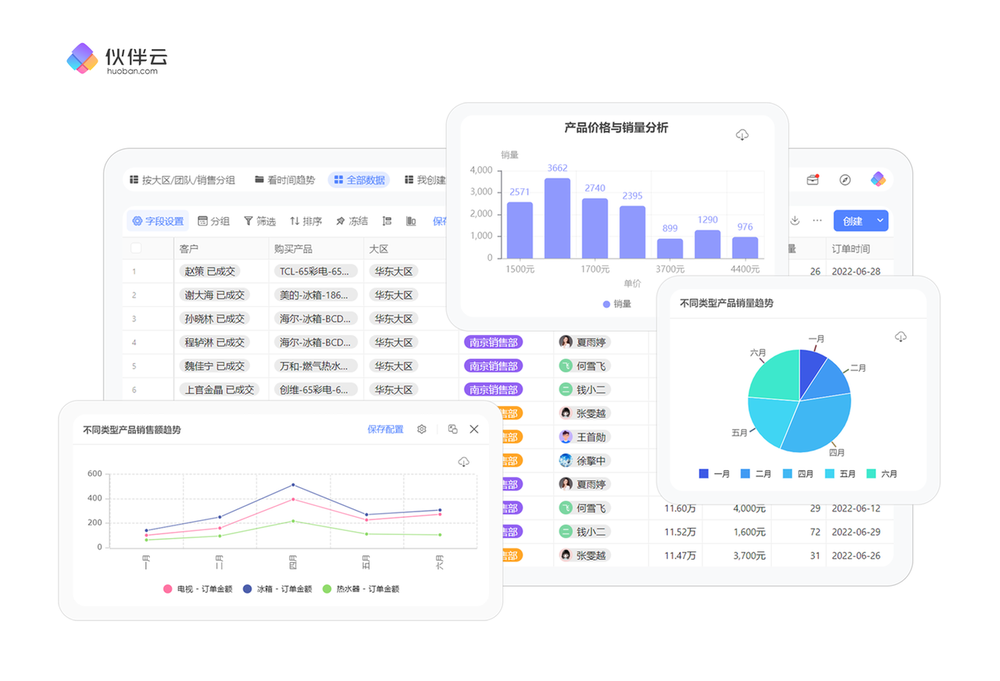
Task: Click cloud download icon on line chart
Action: [463, 462]
